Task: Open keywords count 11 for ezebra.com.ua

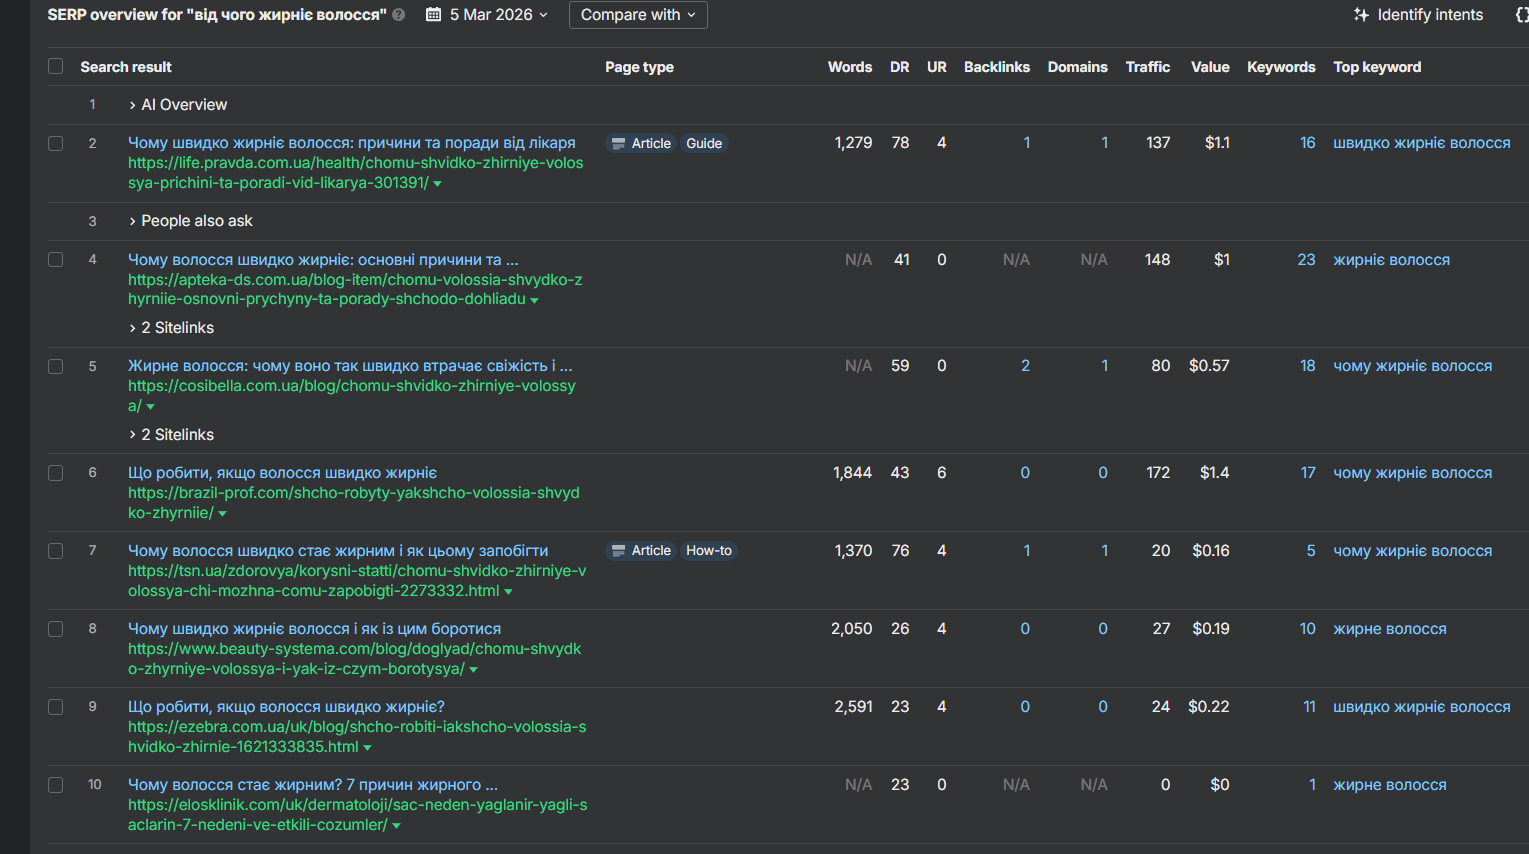Action: click(x=1309, y=707)
